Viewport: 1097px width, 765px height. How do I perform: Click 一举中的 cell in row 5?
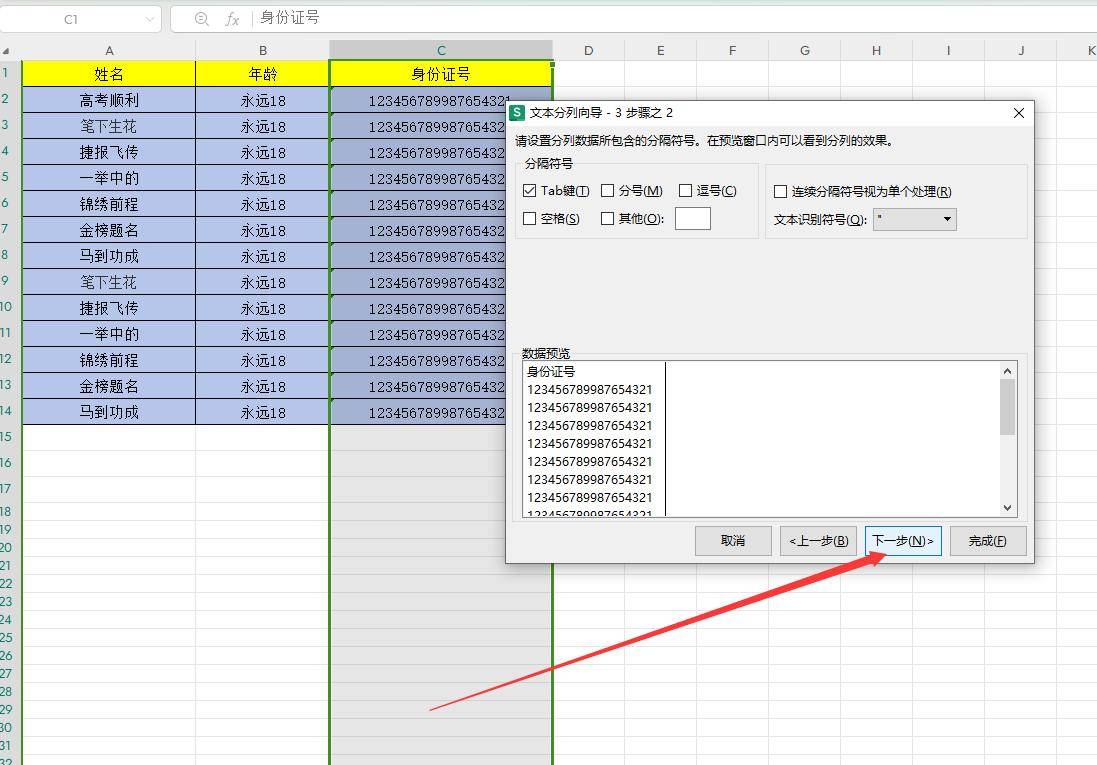(x=109, y=178)
